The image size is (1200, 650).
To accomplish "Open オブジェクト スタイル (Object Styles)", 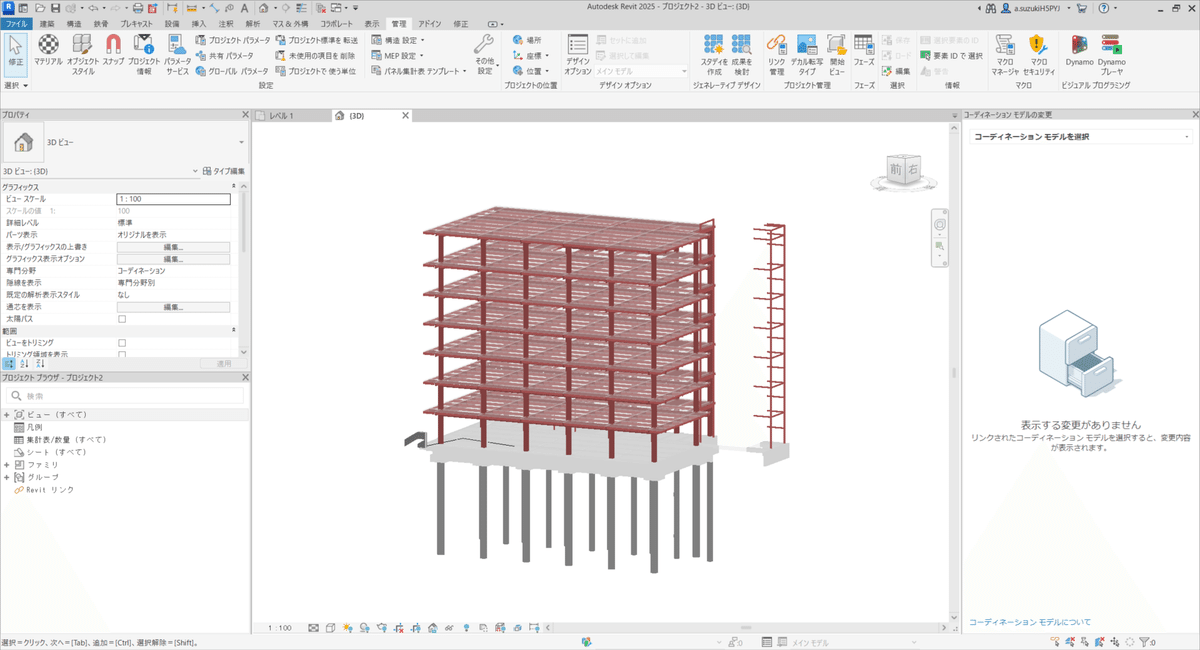I will [x=83, y=55].
